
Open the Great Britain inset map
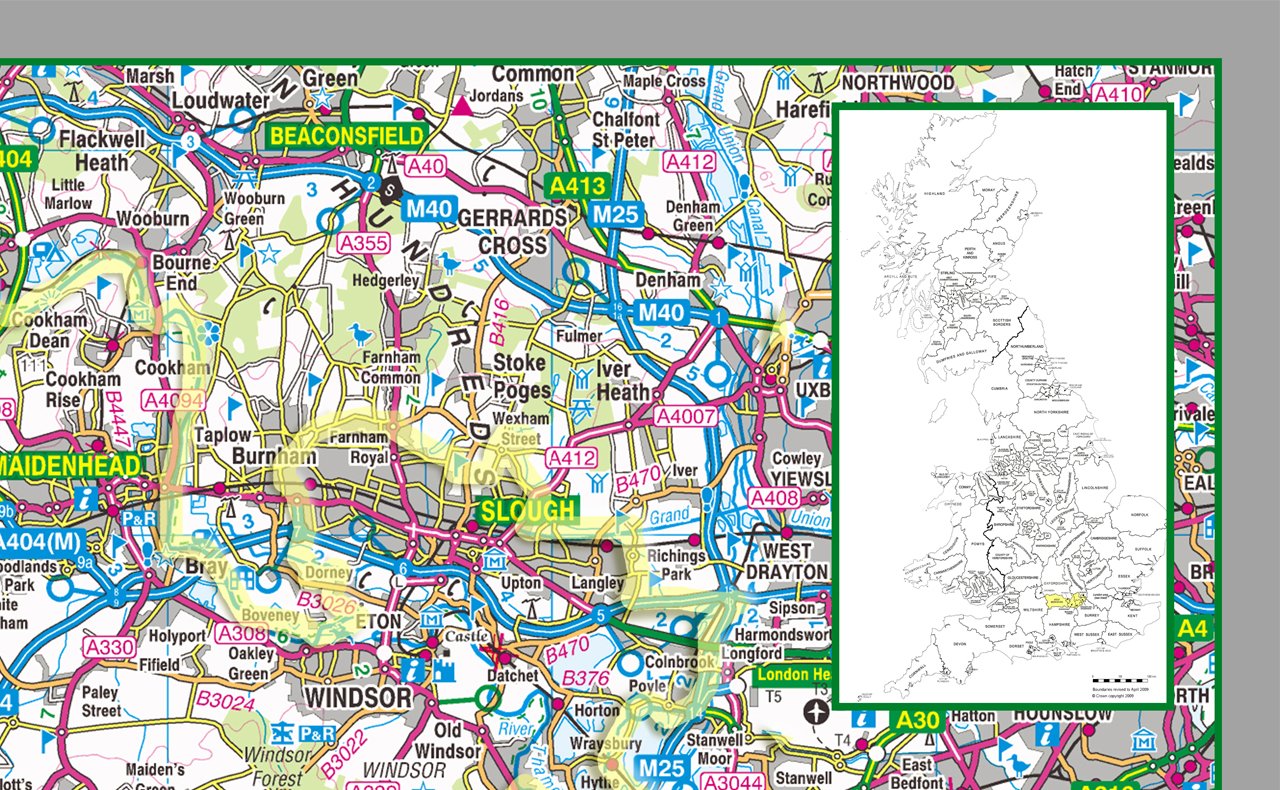(x=1002, y=406)
